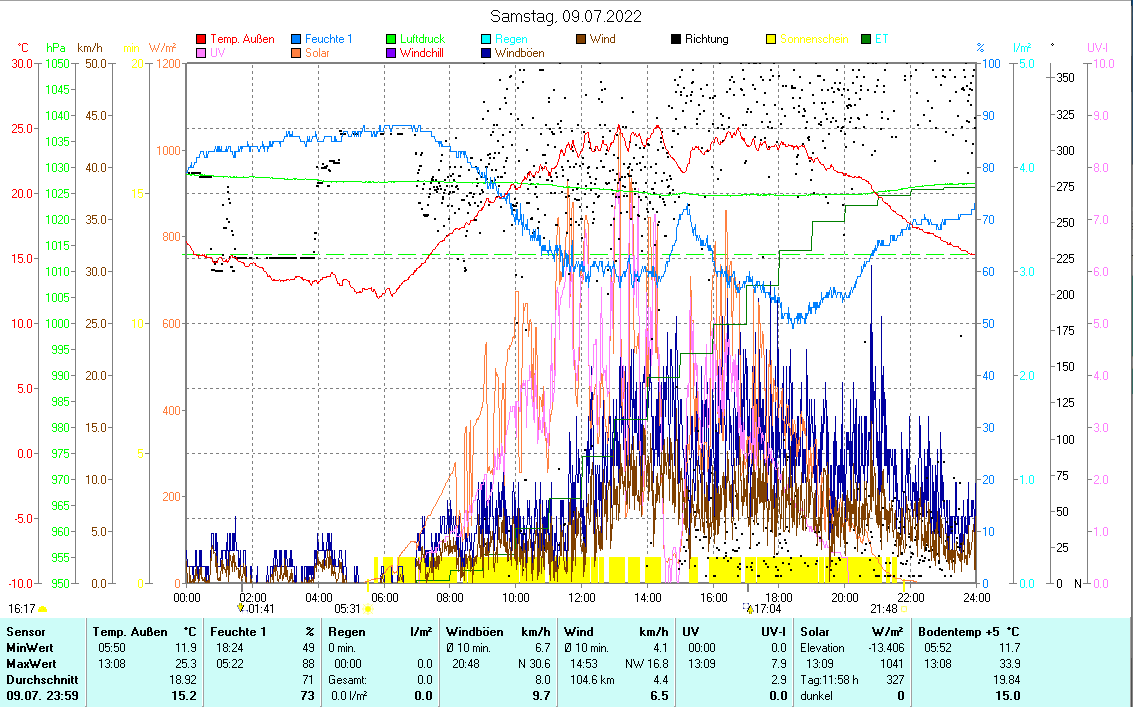Select the purple Windchill legend swatch
Image resolution: width=1133 pixels, height=707 pixels.
391,53
